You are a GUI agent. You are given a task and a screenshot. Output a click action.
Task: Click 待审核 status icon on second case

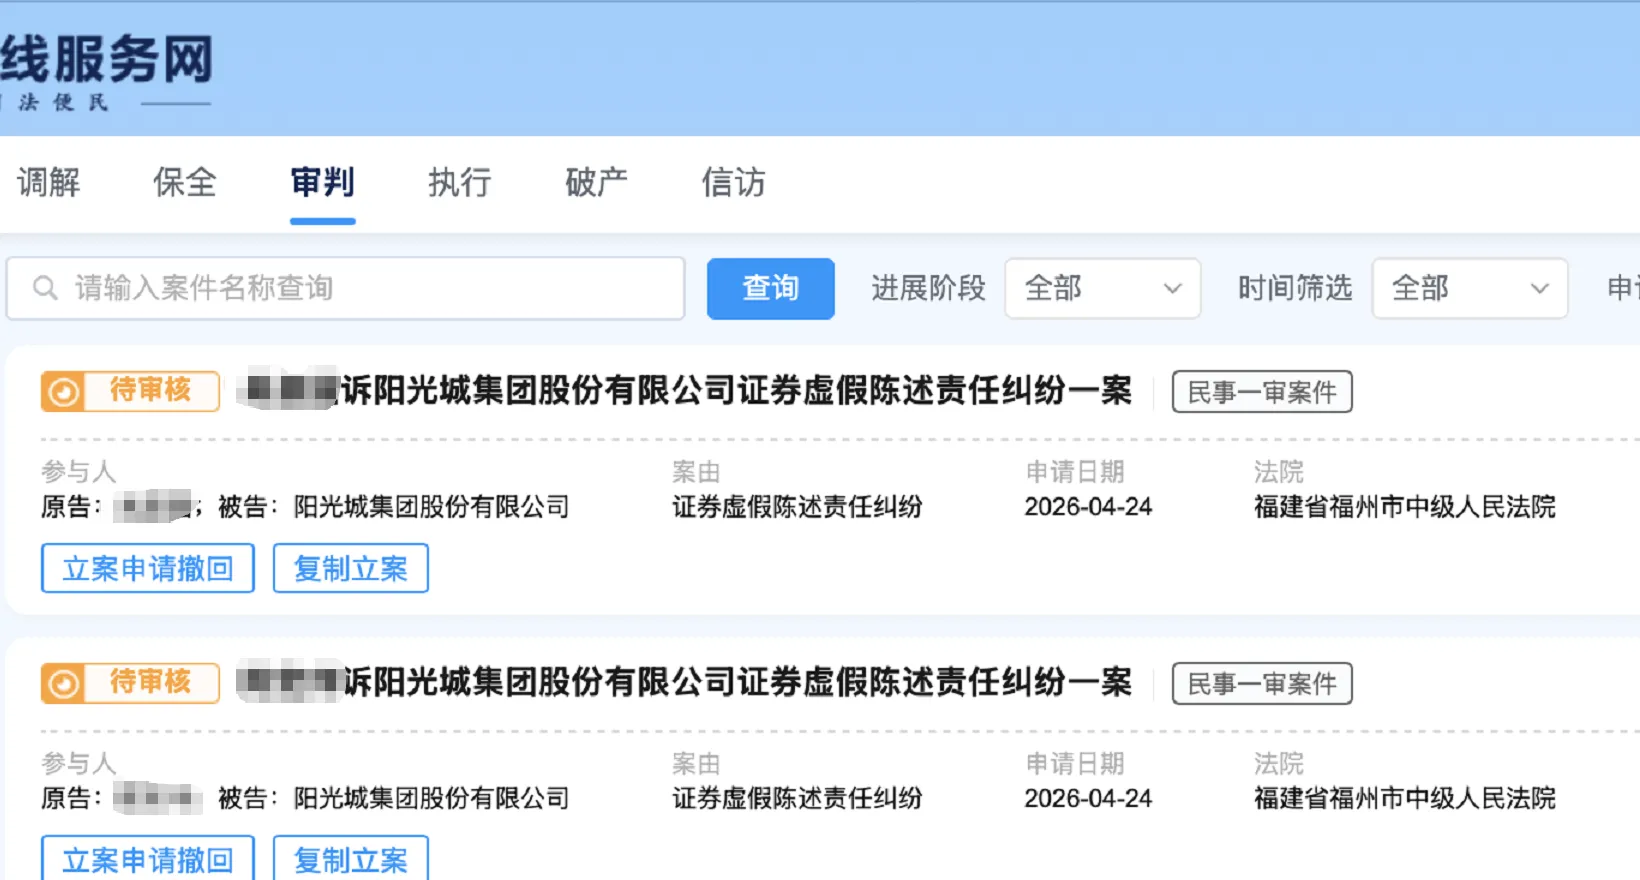(63, 683)
